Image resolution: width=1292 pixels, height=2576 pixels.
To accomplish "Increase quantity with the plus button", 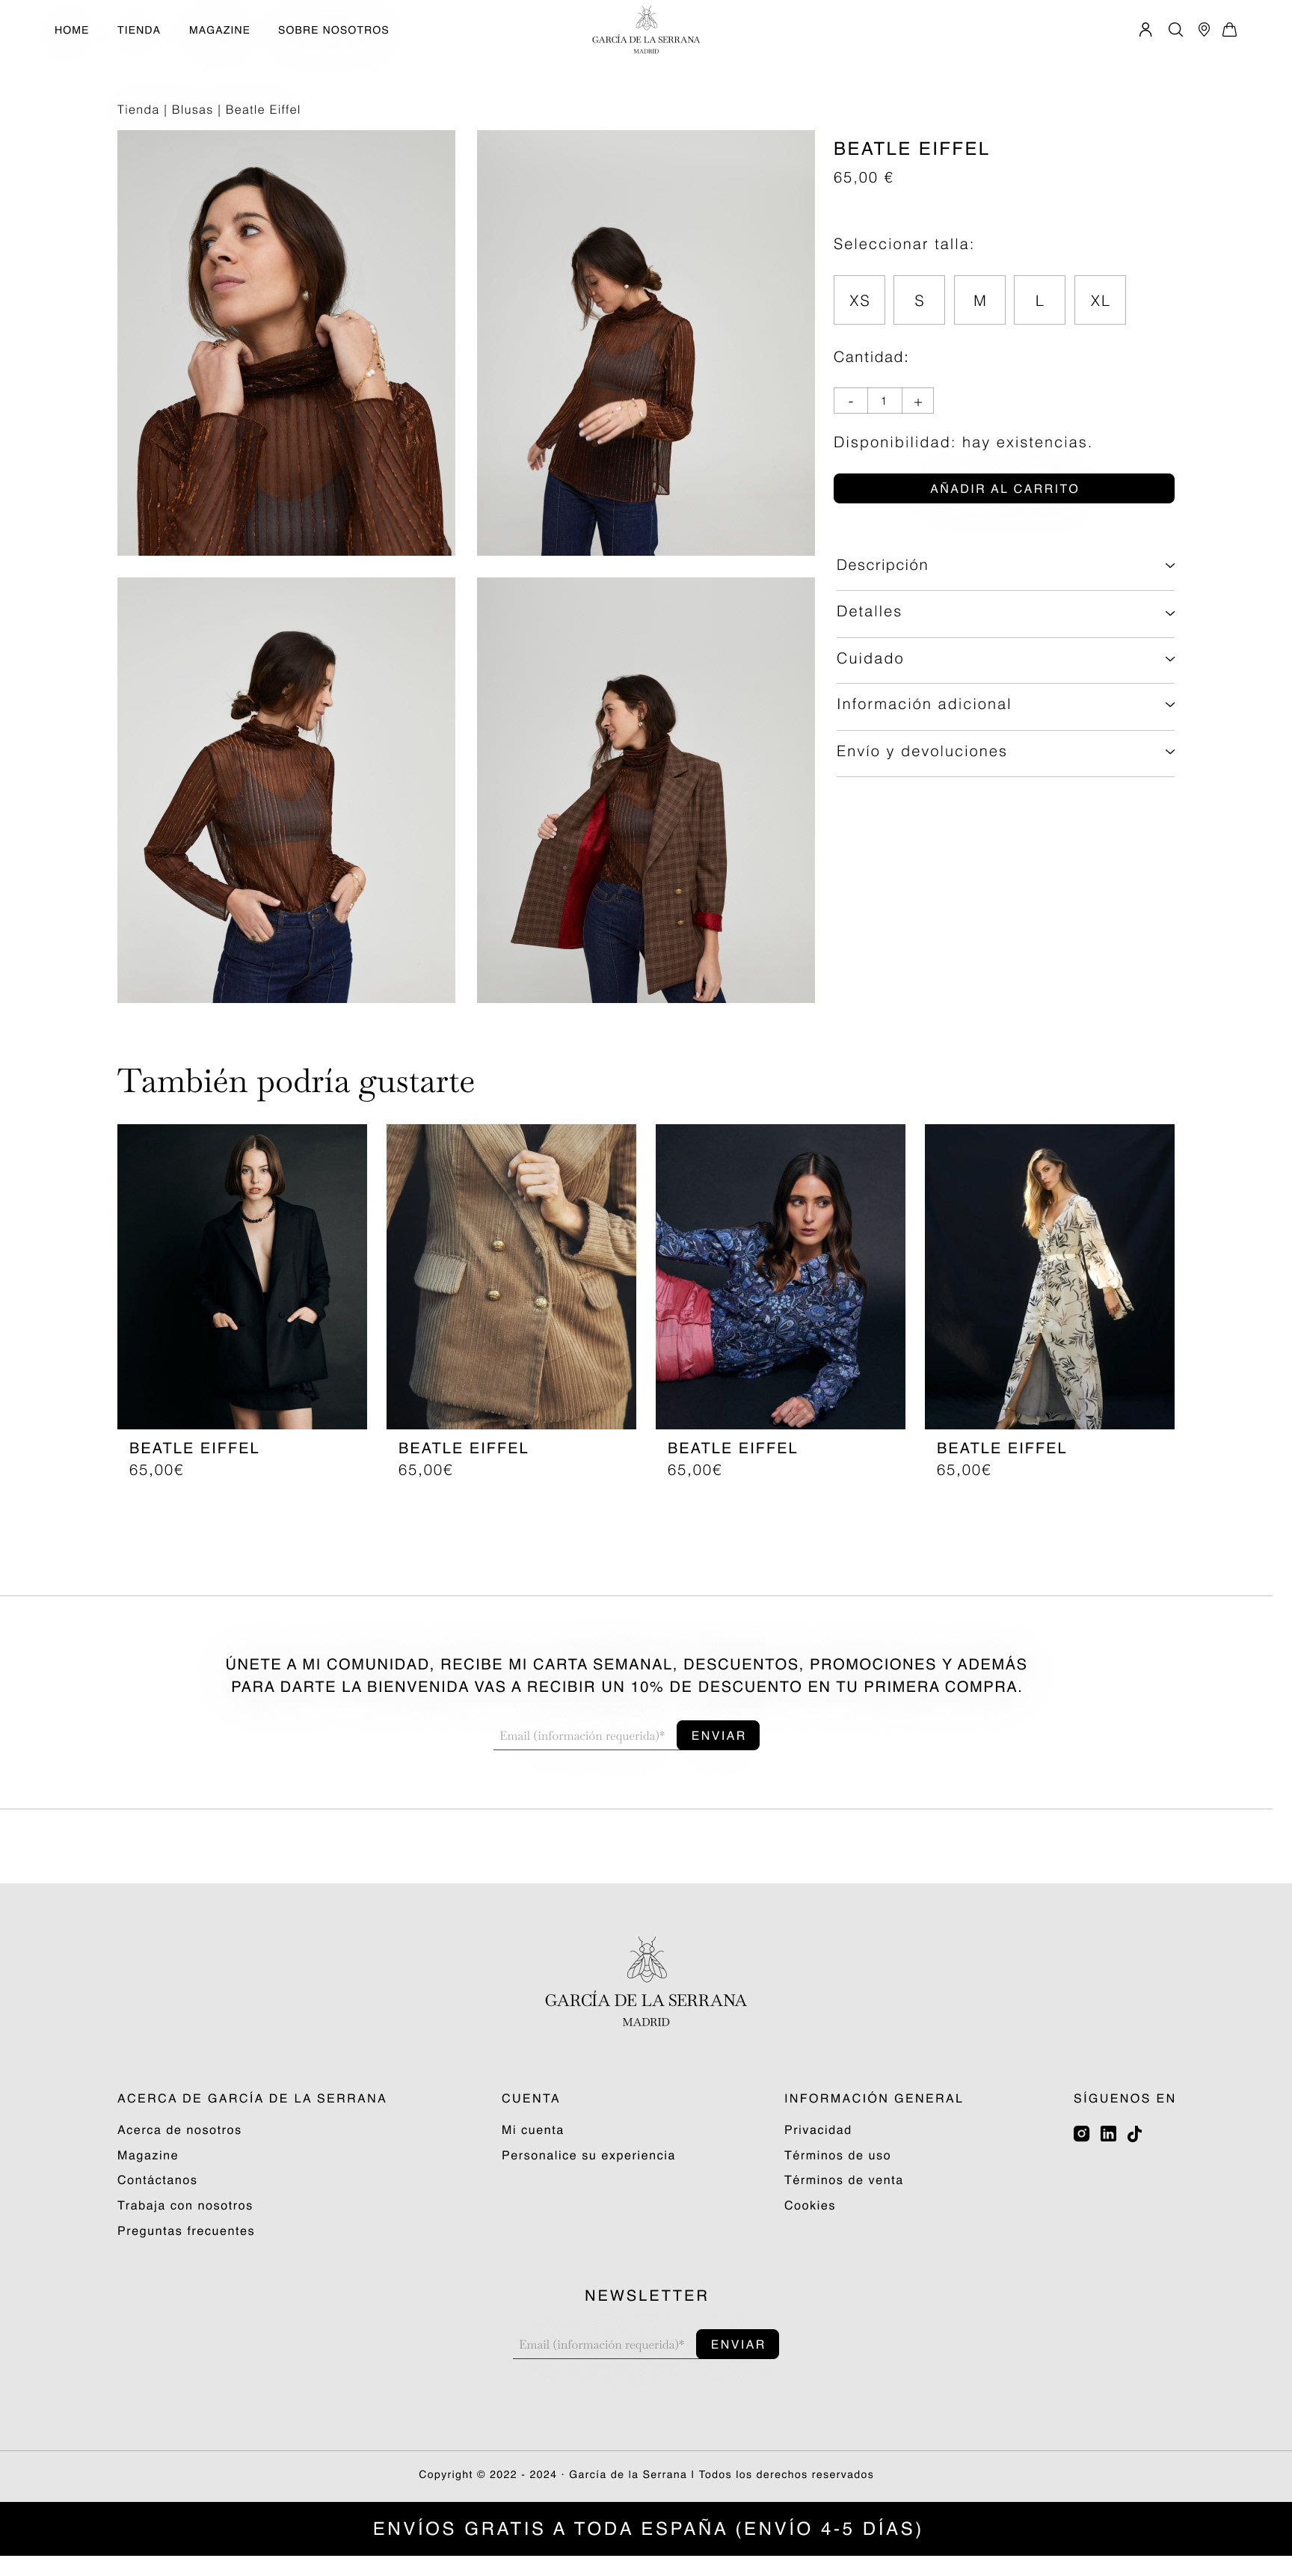I will 917,401.
